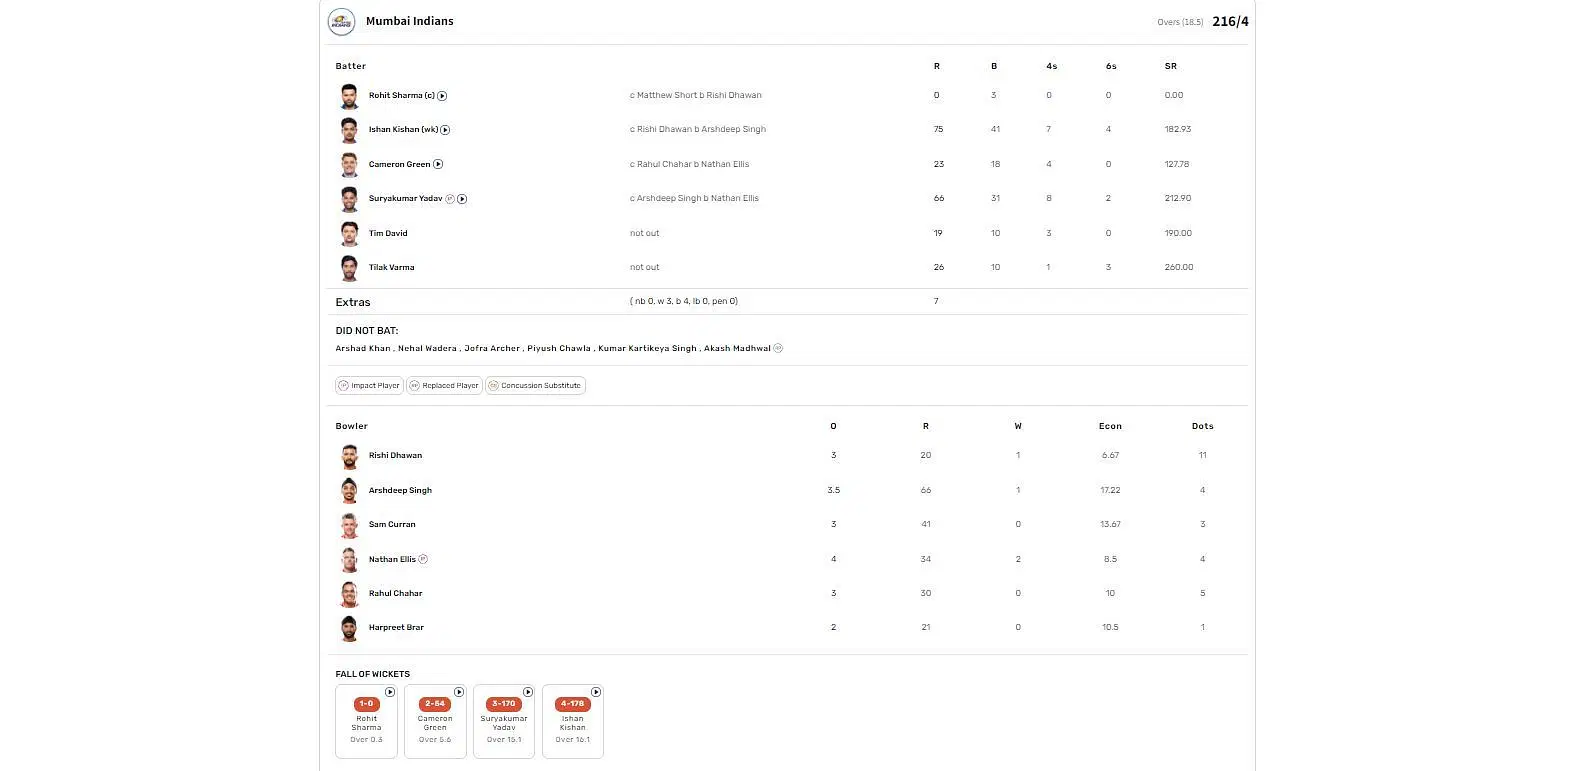
Task: Click Piyush Chawla in did-not-bat list
Action: (559, 348)
